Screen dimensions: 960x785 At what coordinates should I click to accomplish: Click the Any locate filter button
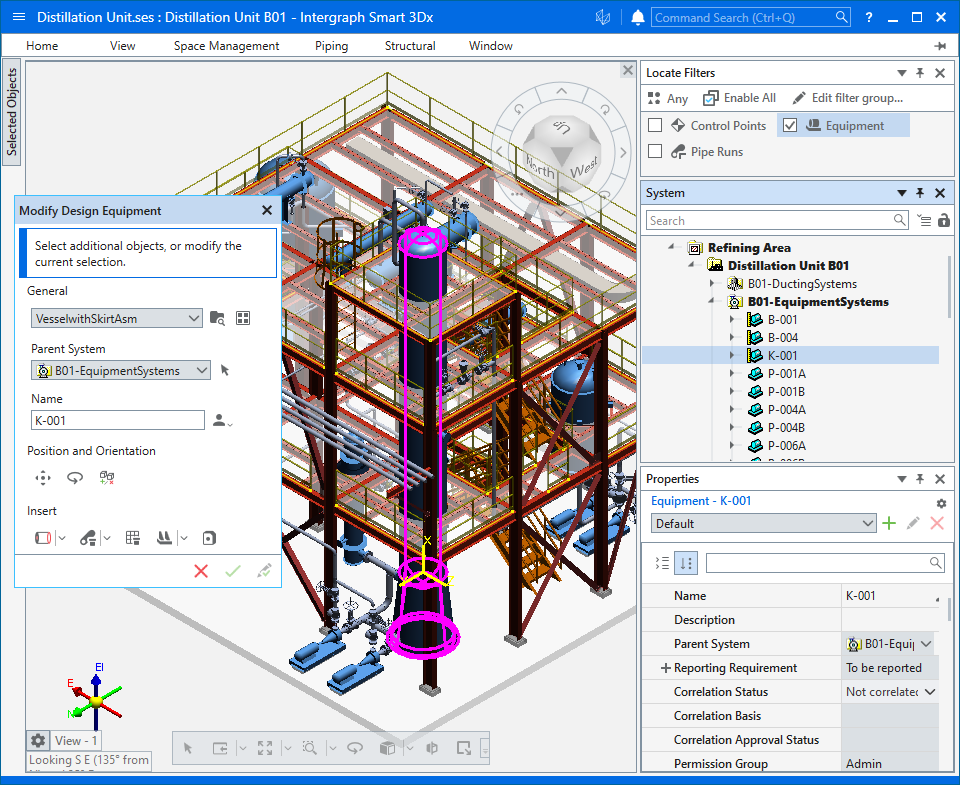point(669,98)
